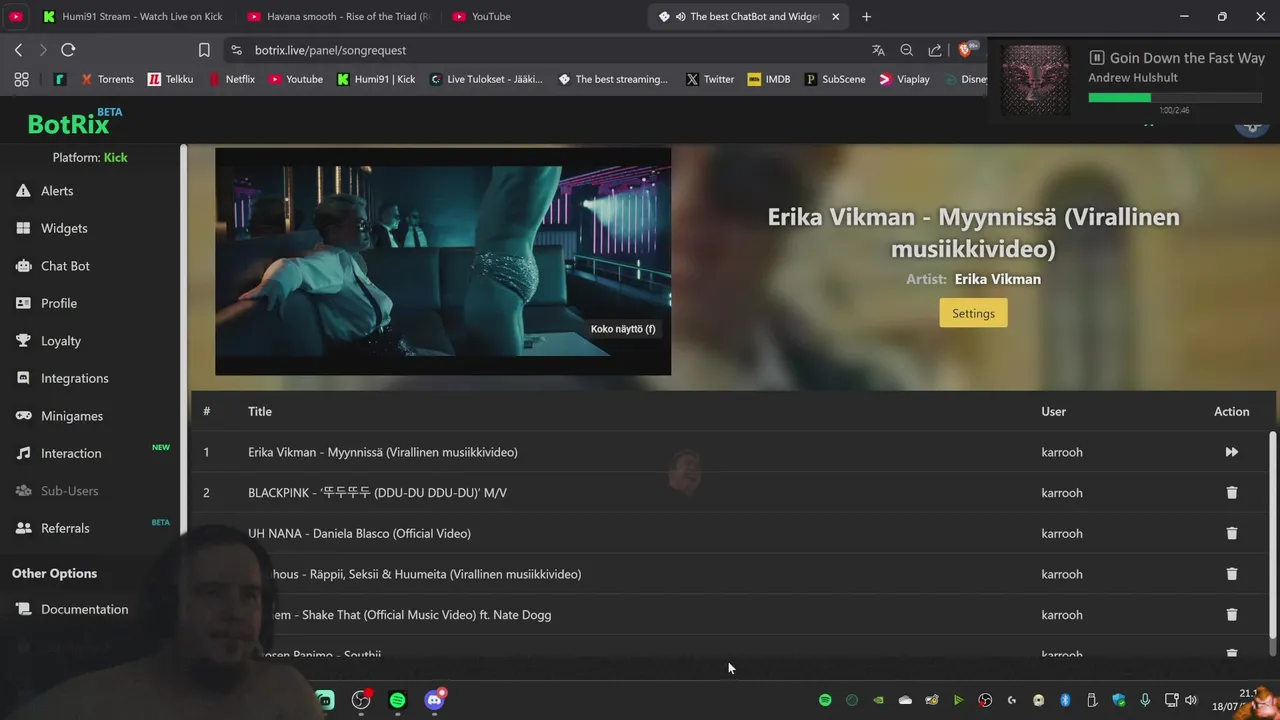Reload the current page
1280x720 pixels.
[x=68, y=50]
